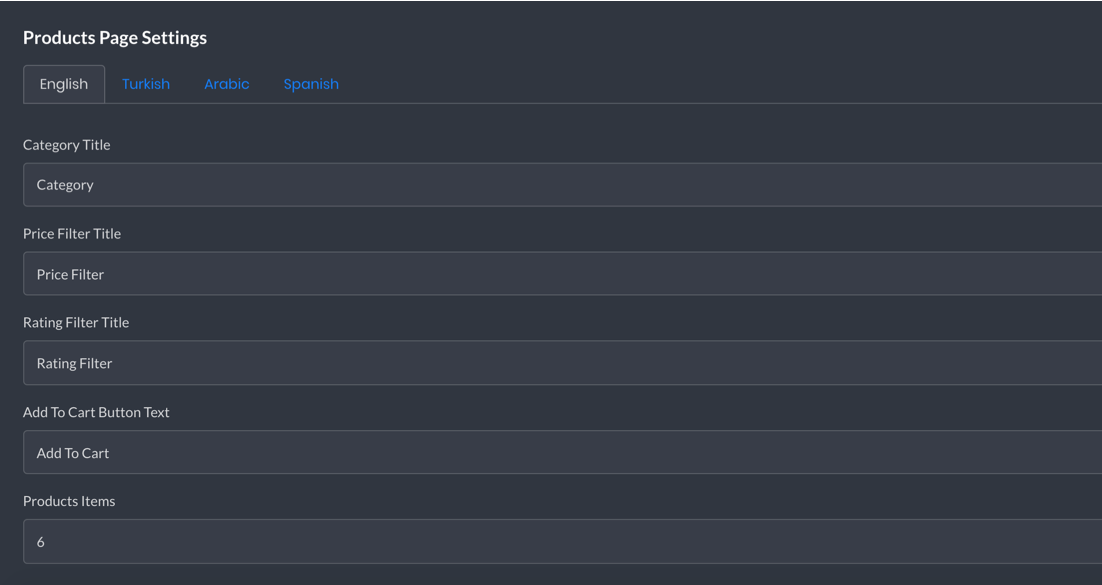Click the "Category Title" label
This screenshot has width=1102, height=585.
tap(67, 145)
